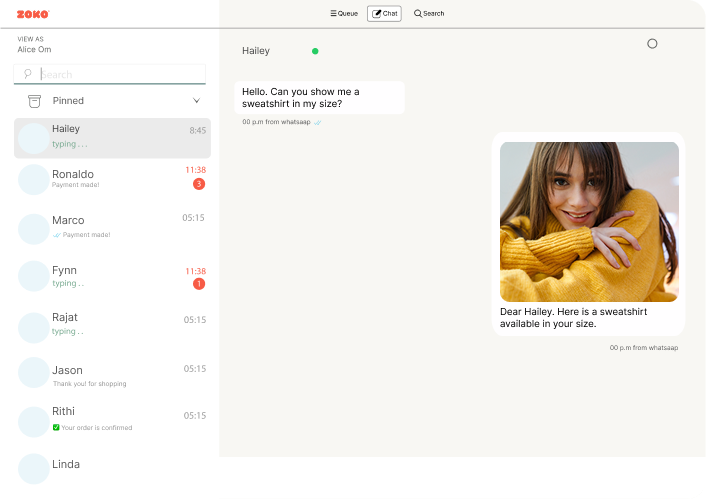Click the 8:45 timestamp on Hailey row
The width and height of the screenshot is (706, 499).
tap(198, 131)
